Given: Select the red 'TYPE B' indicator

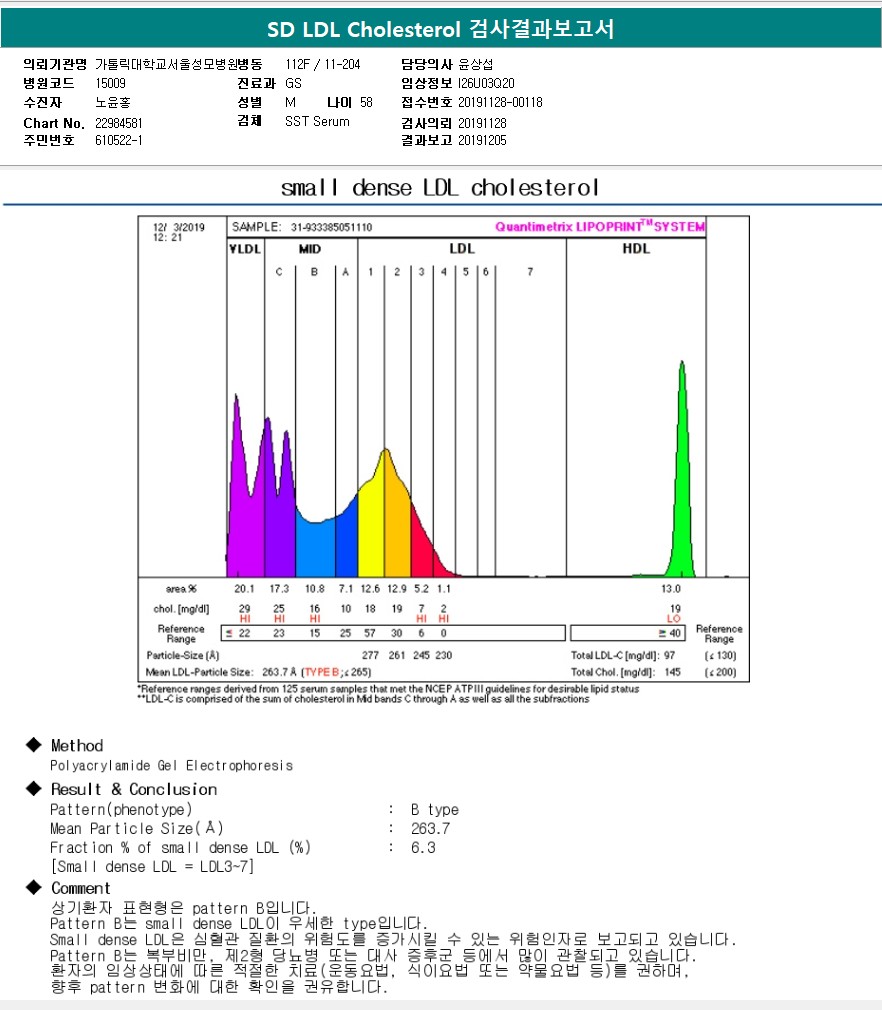Looking at the screenshot, I should click(x=321, y=672).
